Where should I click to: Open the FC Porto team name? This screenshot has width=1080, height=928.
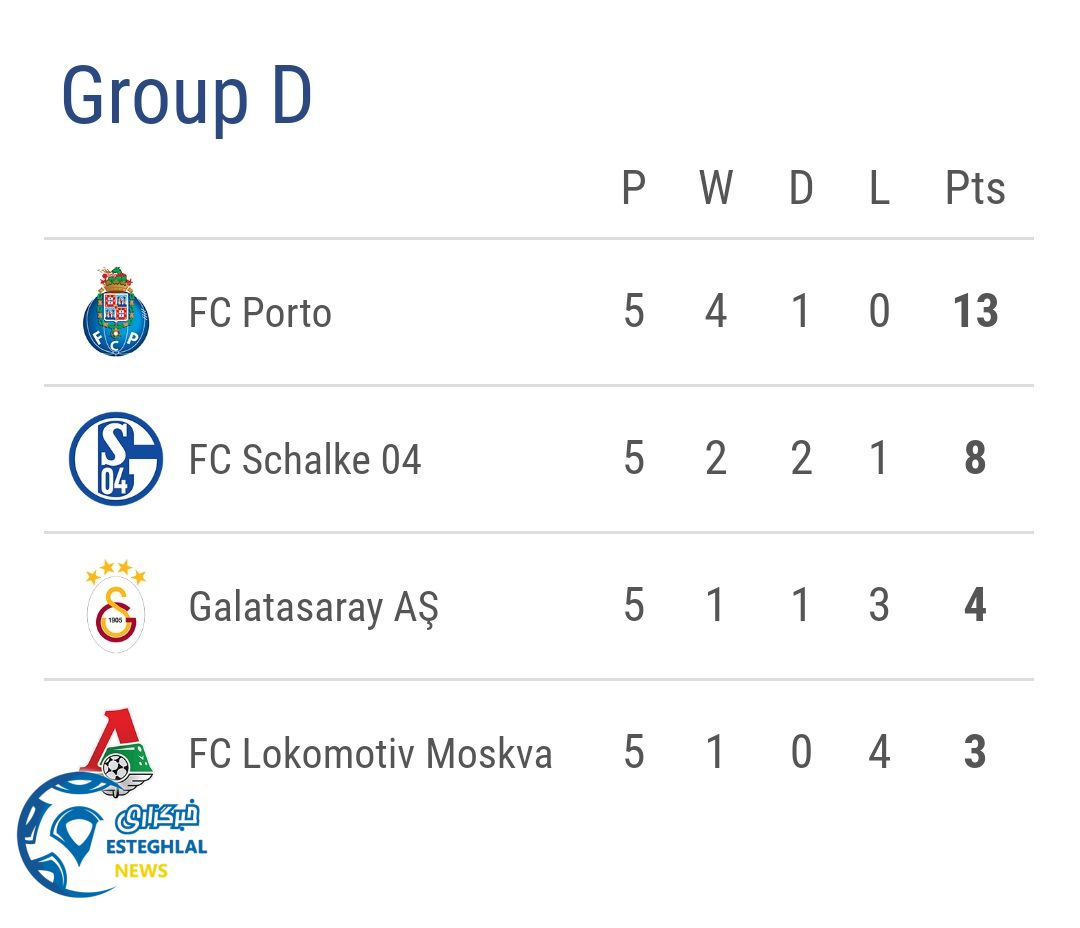[x=260, y=313]
